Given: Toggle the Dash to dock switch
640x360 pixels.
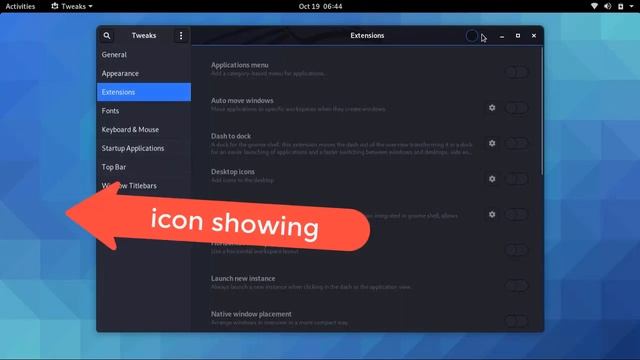Looking at the screenshot, I should pyautogui.click(x=516, y=143).
